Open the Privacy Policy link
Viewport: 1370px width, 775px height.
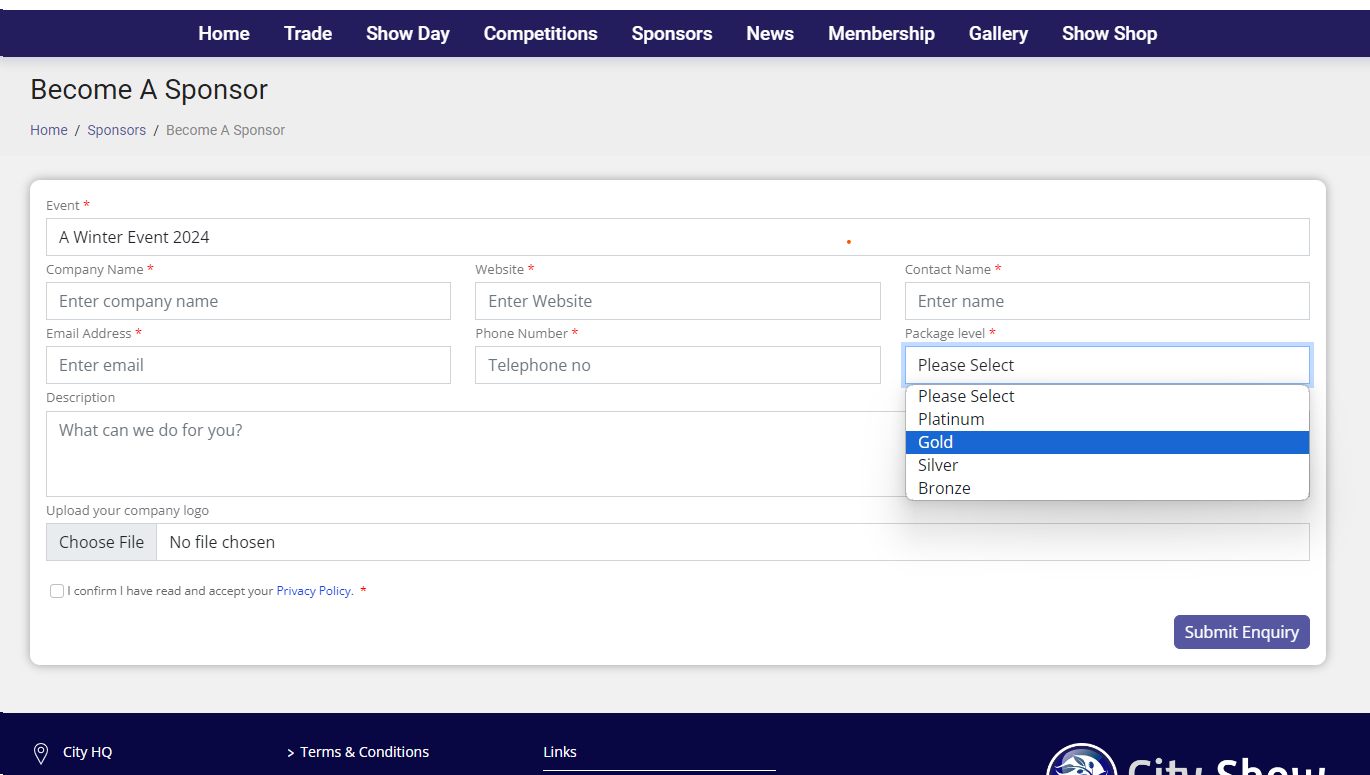coord(313,591)
